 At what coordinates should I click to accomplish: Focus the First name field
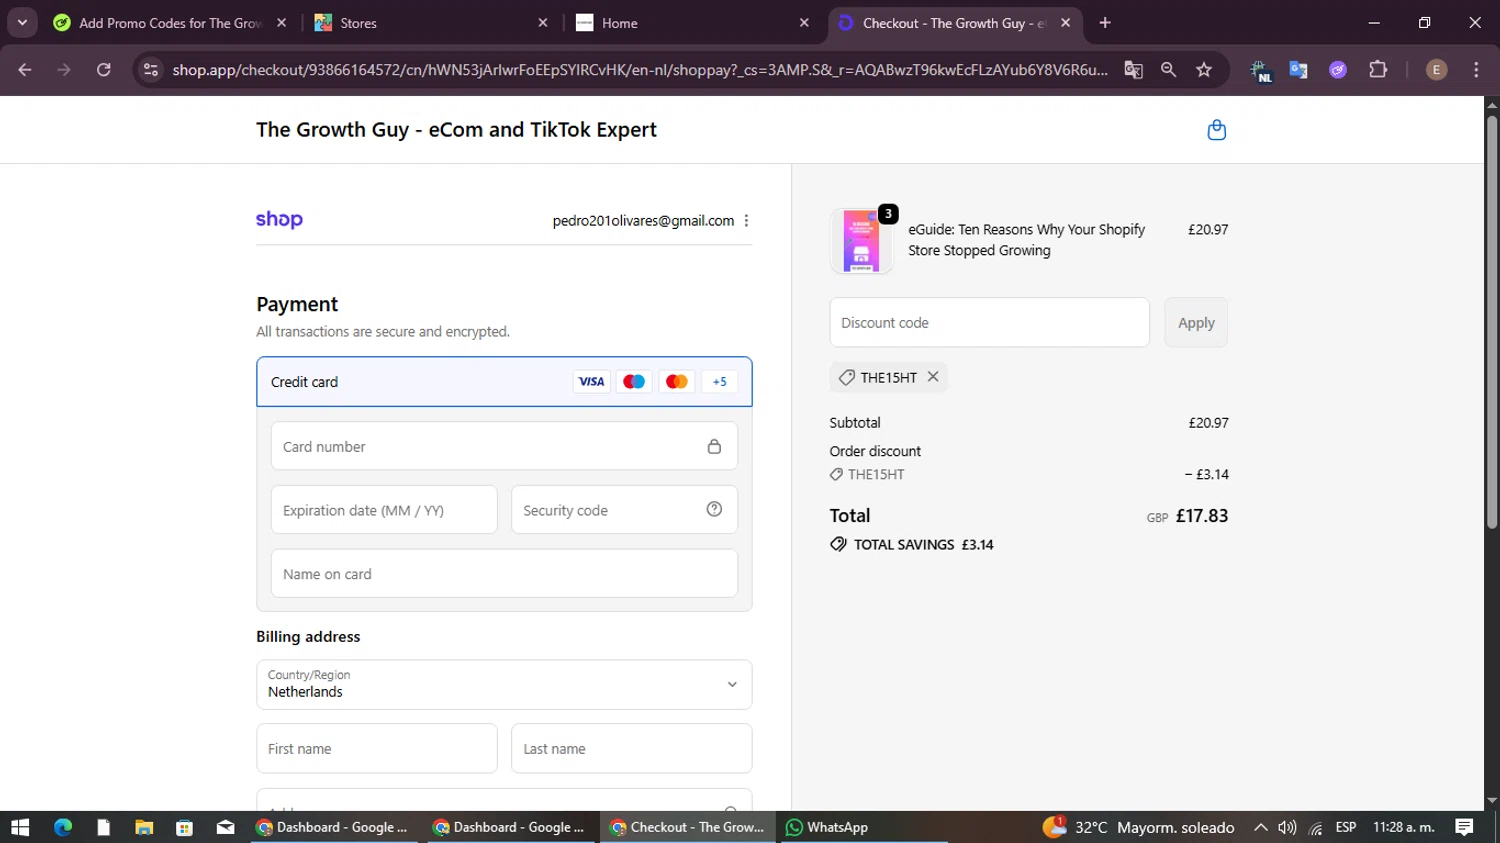click(377, 749)
